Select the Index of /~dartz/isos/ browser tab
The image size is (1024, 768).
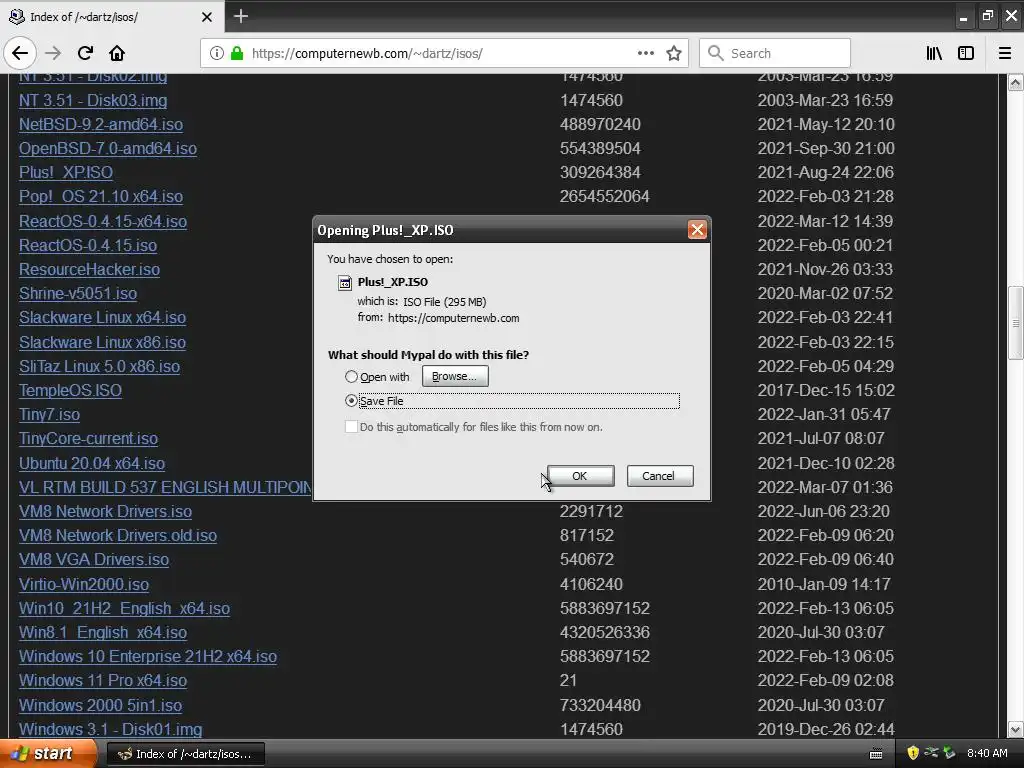click(x=111, y=17)
